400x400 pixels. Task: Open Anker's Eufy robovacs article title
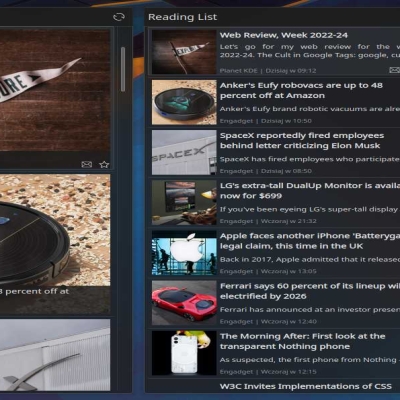click(301, 90)
